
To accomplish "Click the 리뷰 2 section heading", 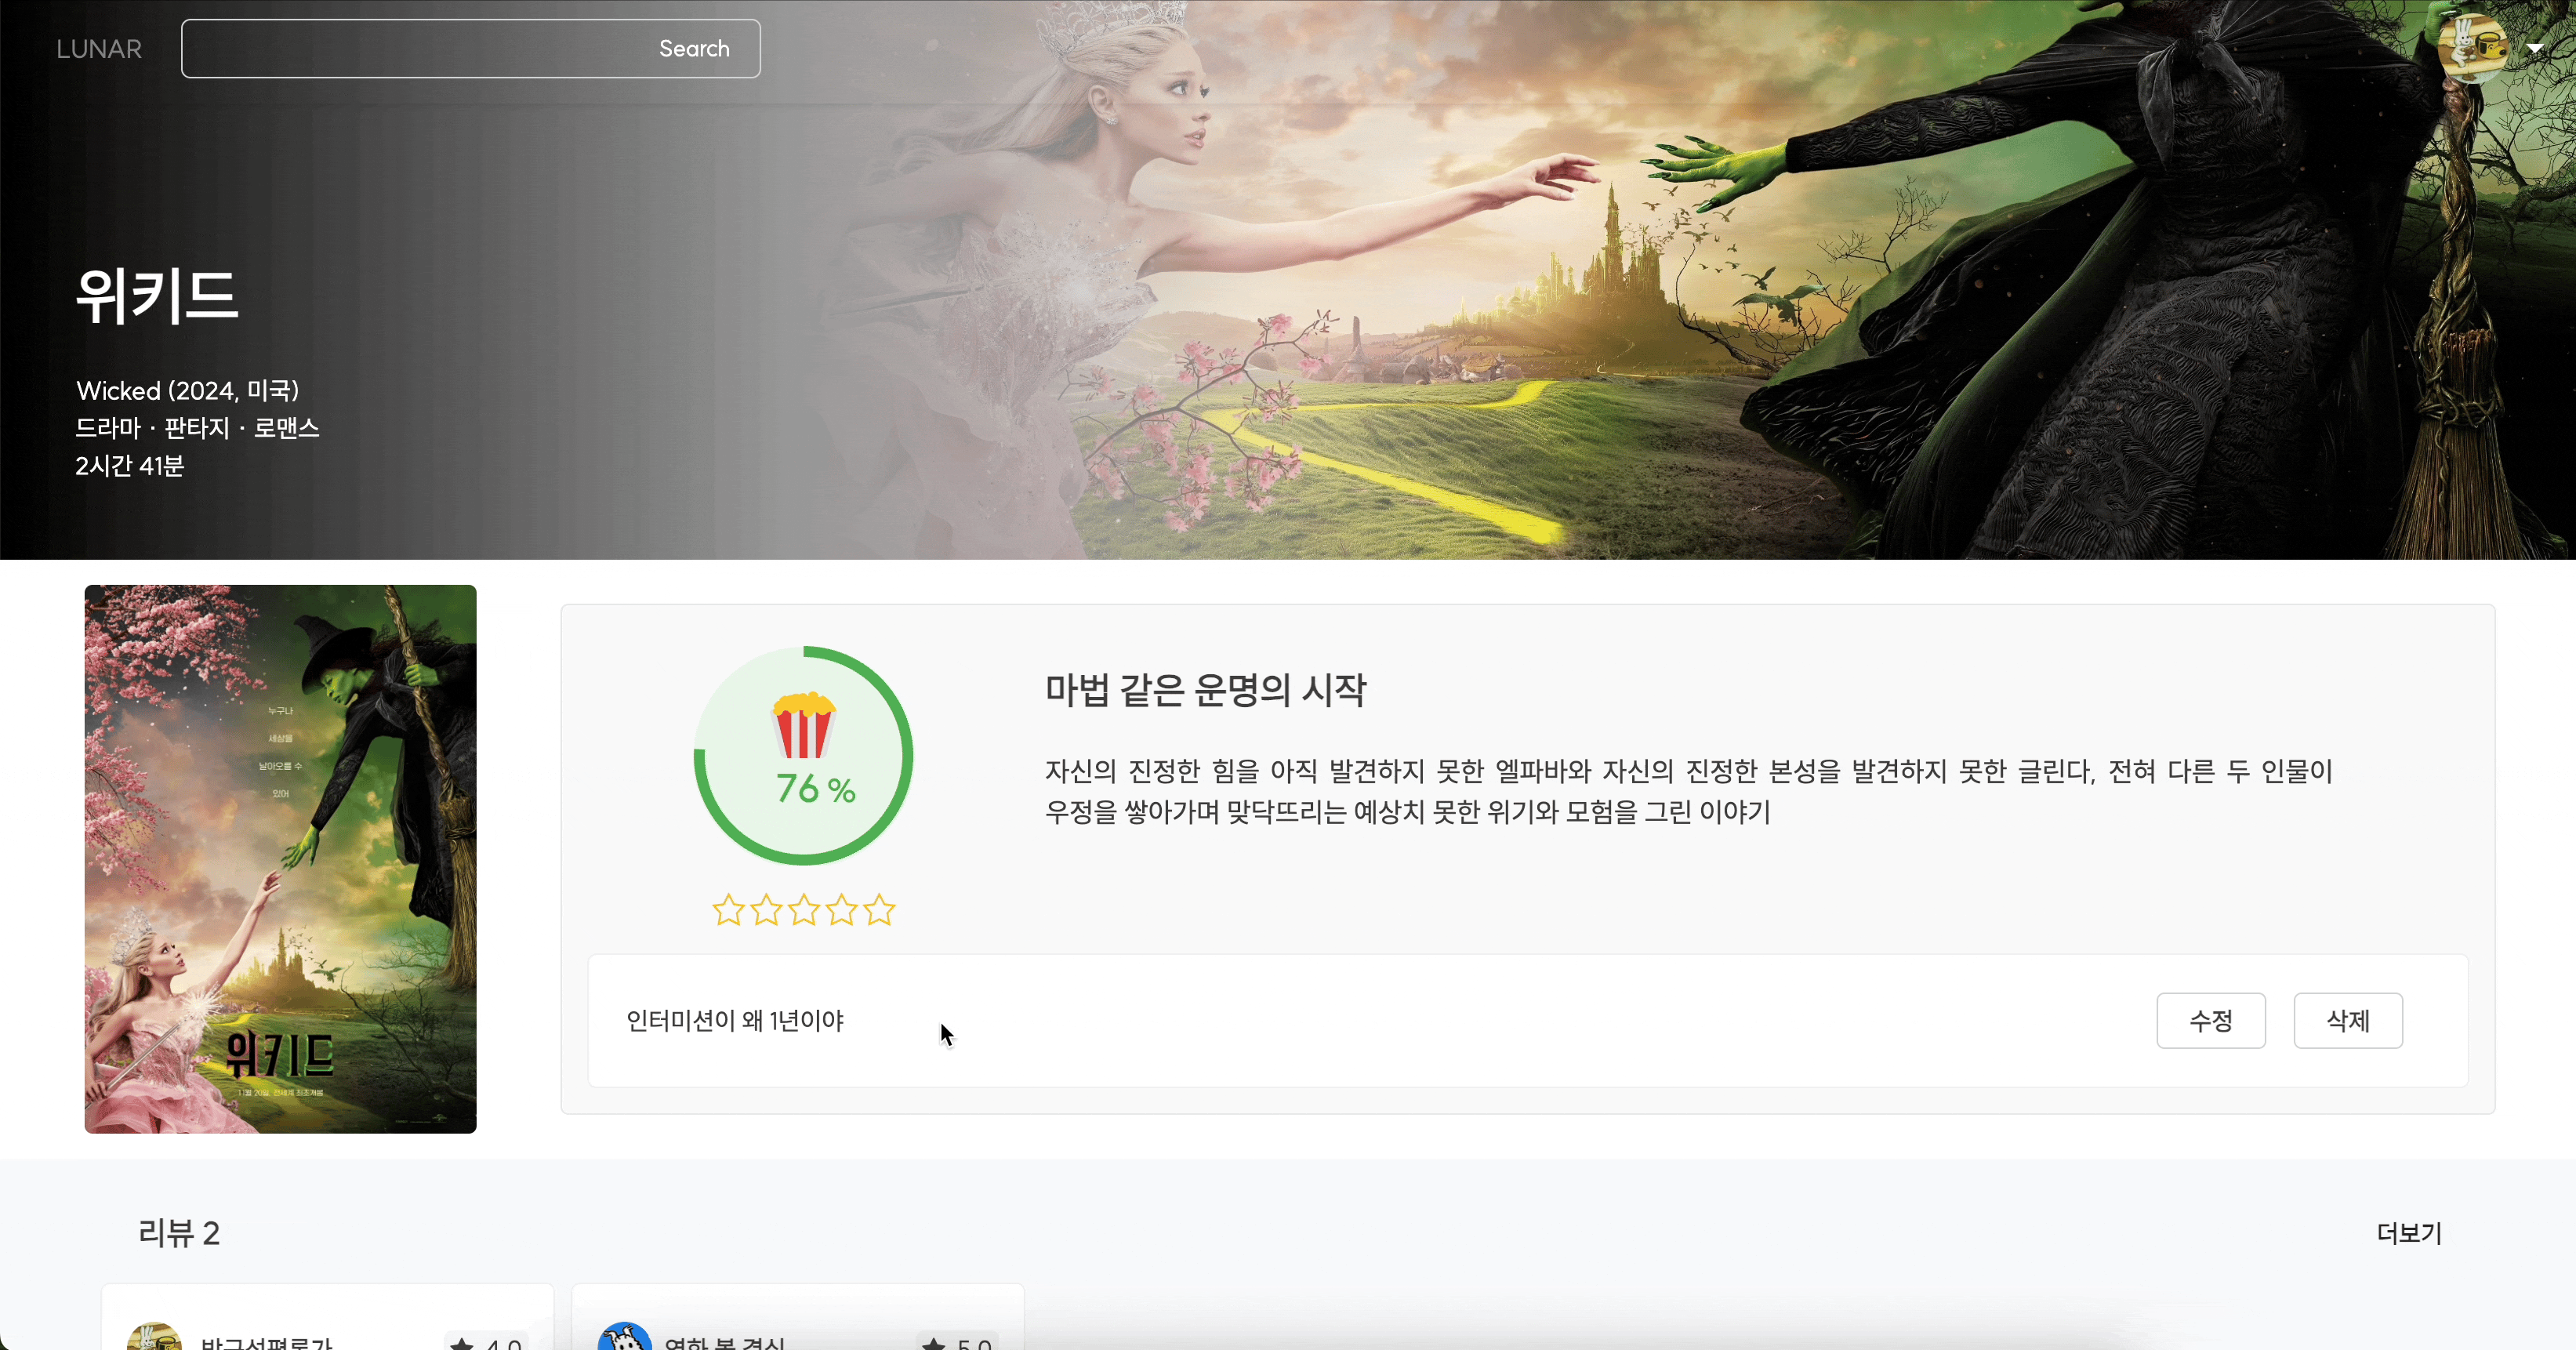I will click(x=179, y=1233).
